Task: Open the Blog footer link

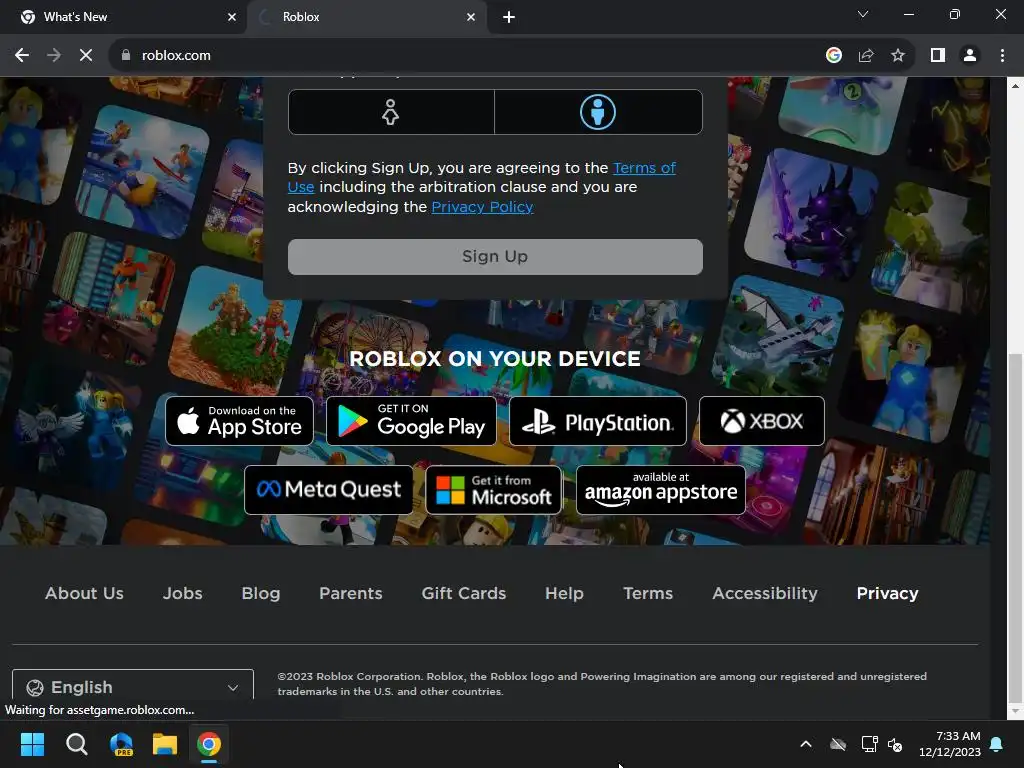Action: 261,593
